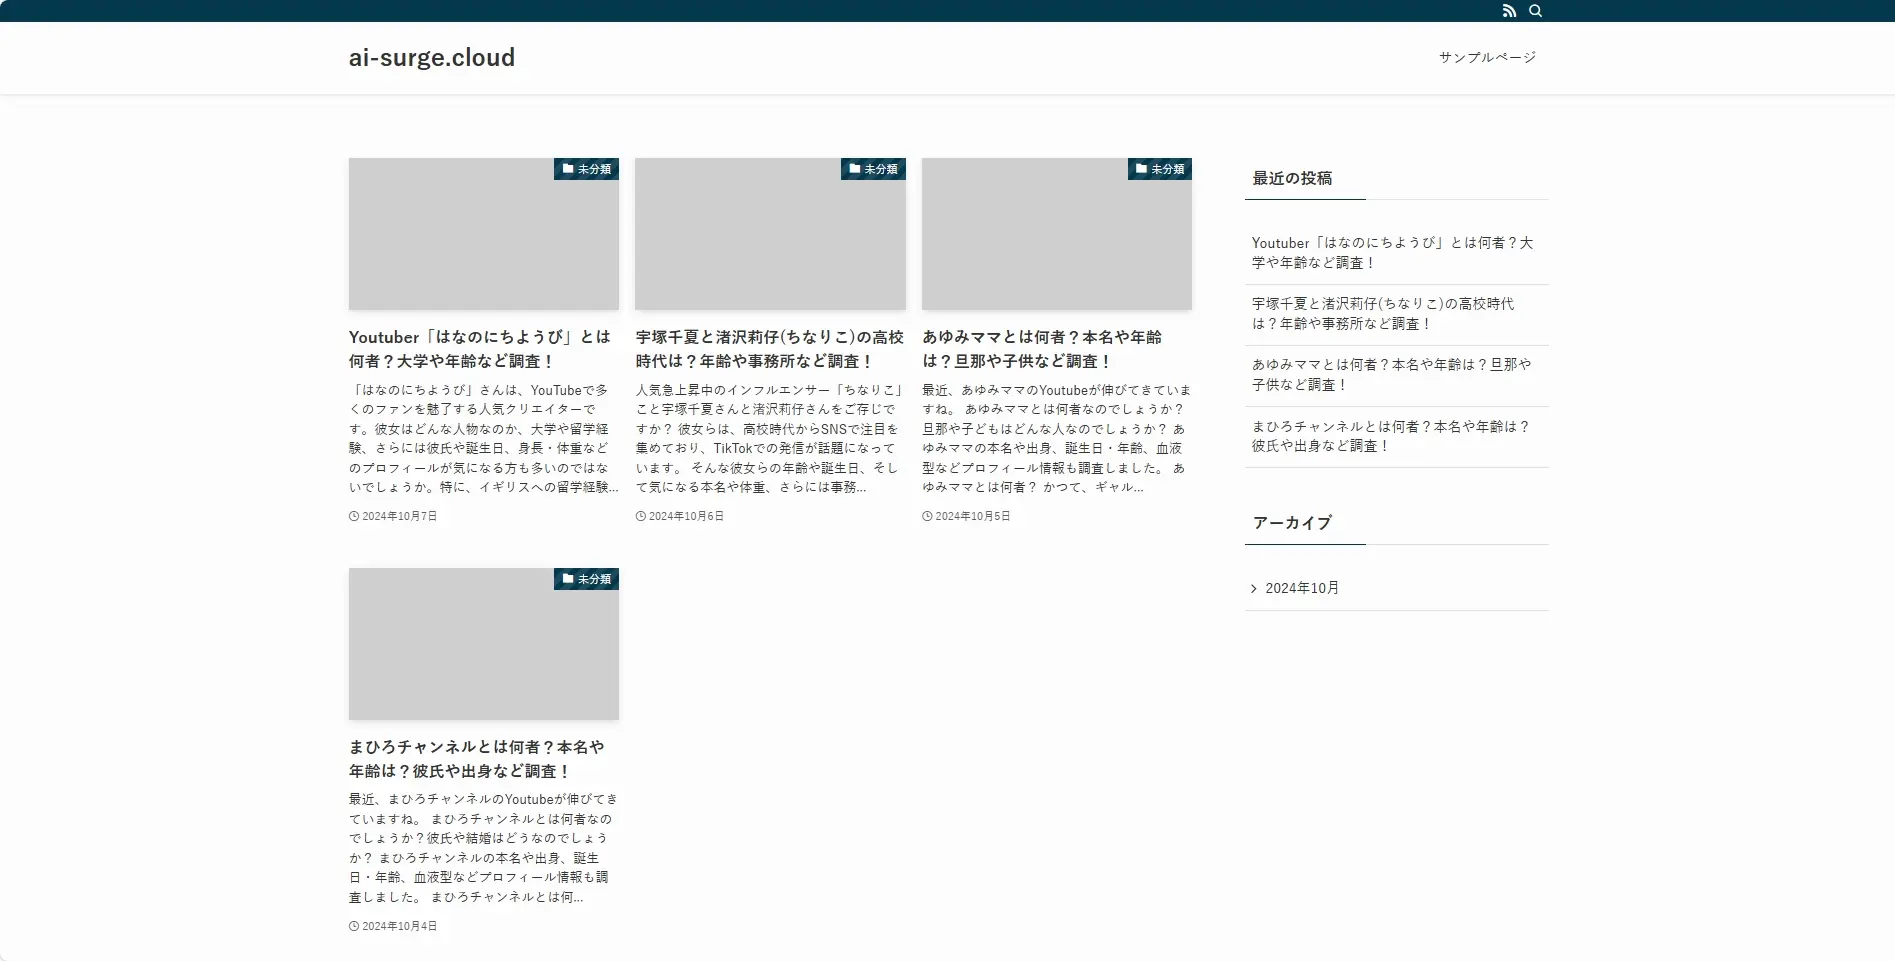Click the clock icon beside 2024年10月4日

coord(352,926)
